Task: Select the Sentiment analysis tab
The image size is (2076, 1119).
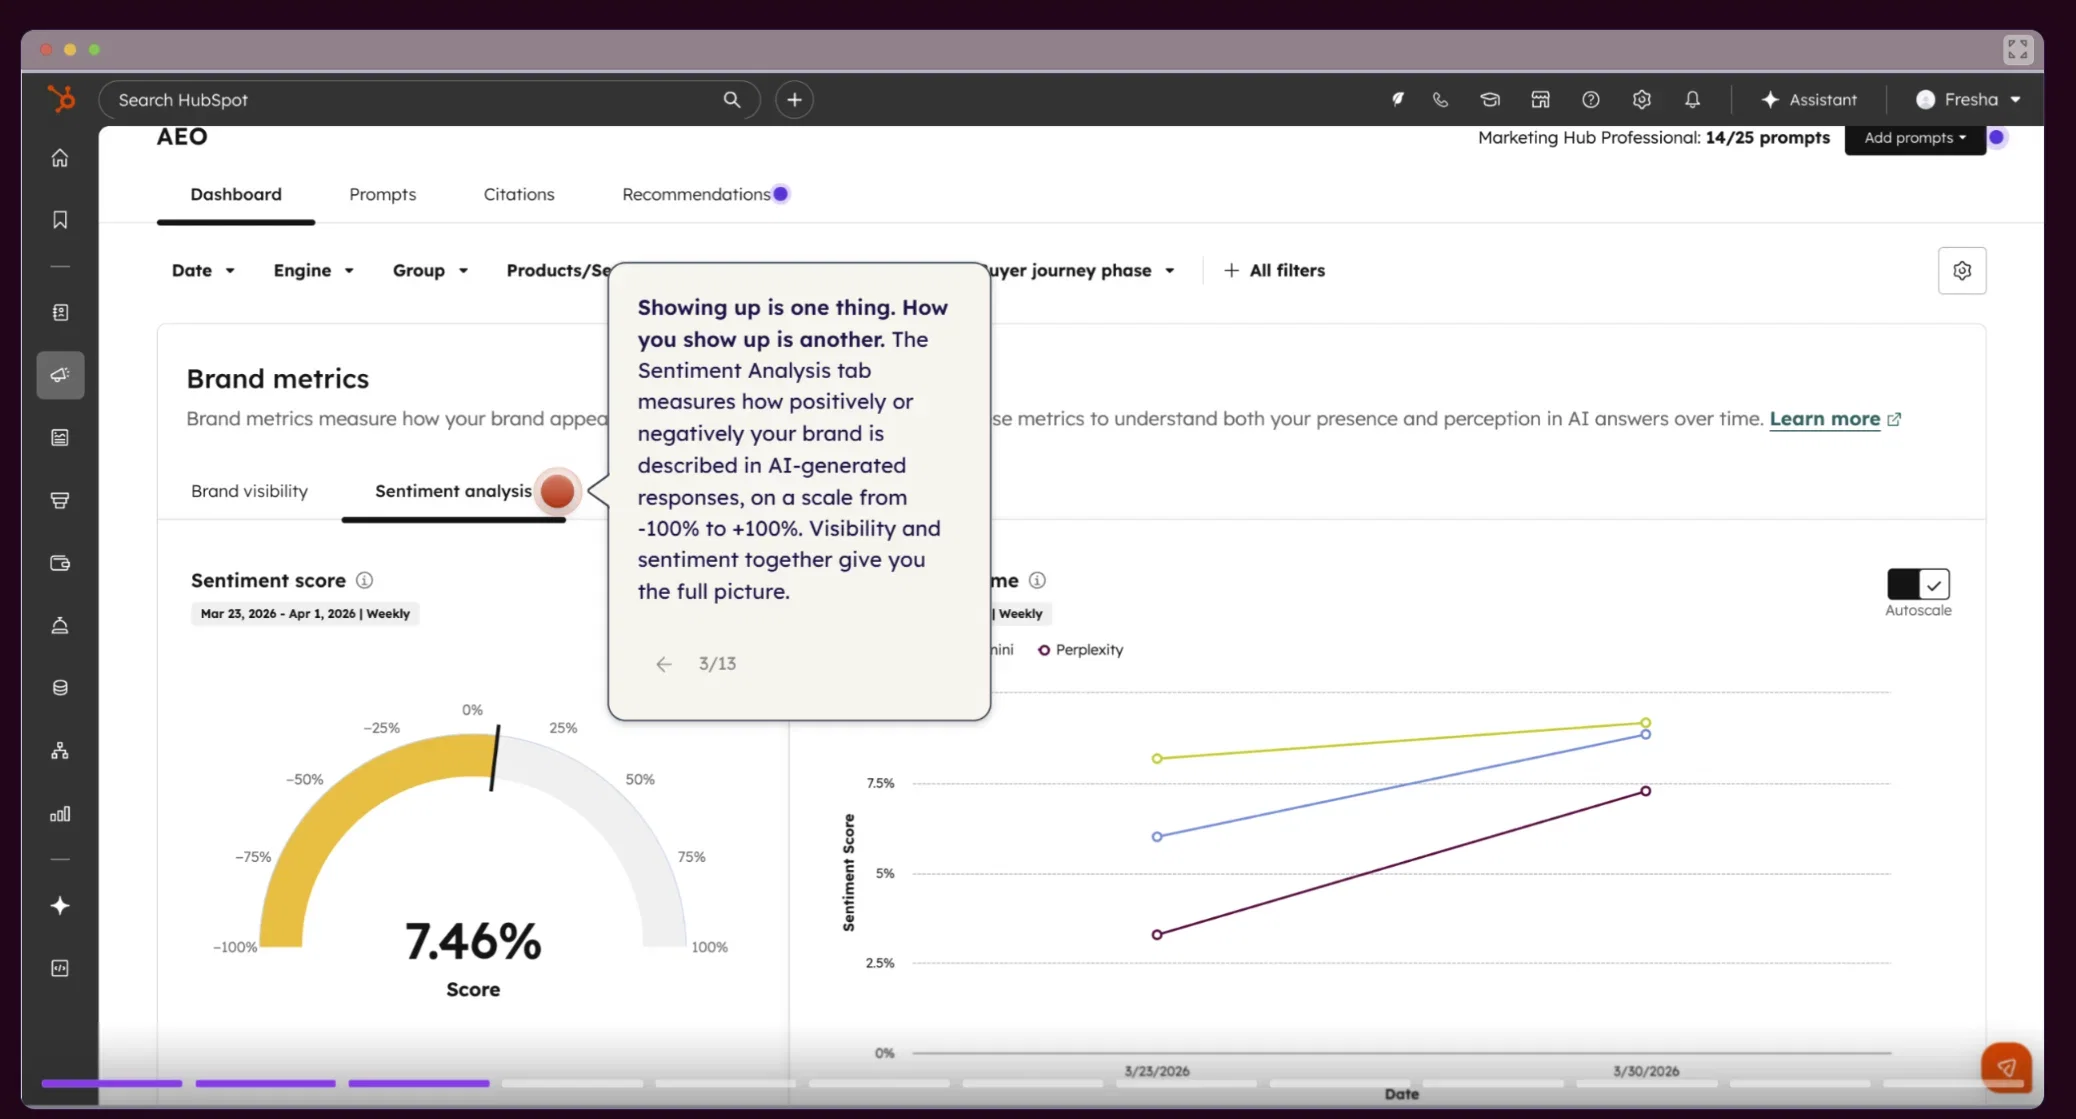Action: 453,491
